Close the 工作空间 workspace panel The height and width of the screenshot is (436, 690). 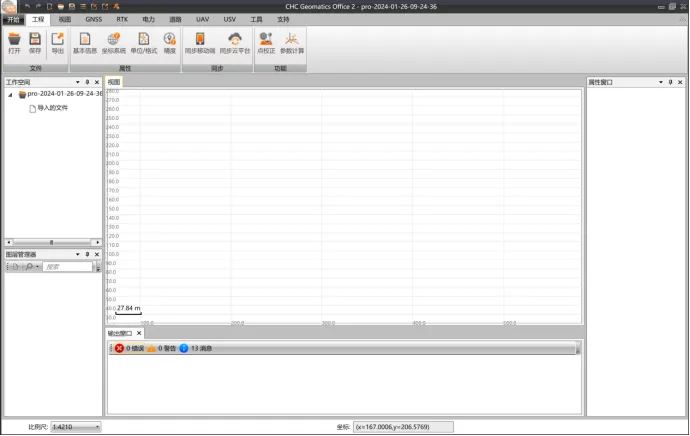[97, 82]
